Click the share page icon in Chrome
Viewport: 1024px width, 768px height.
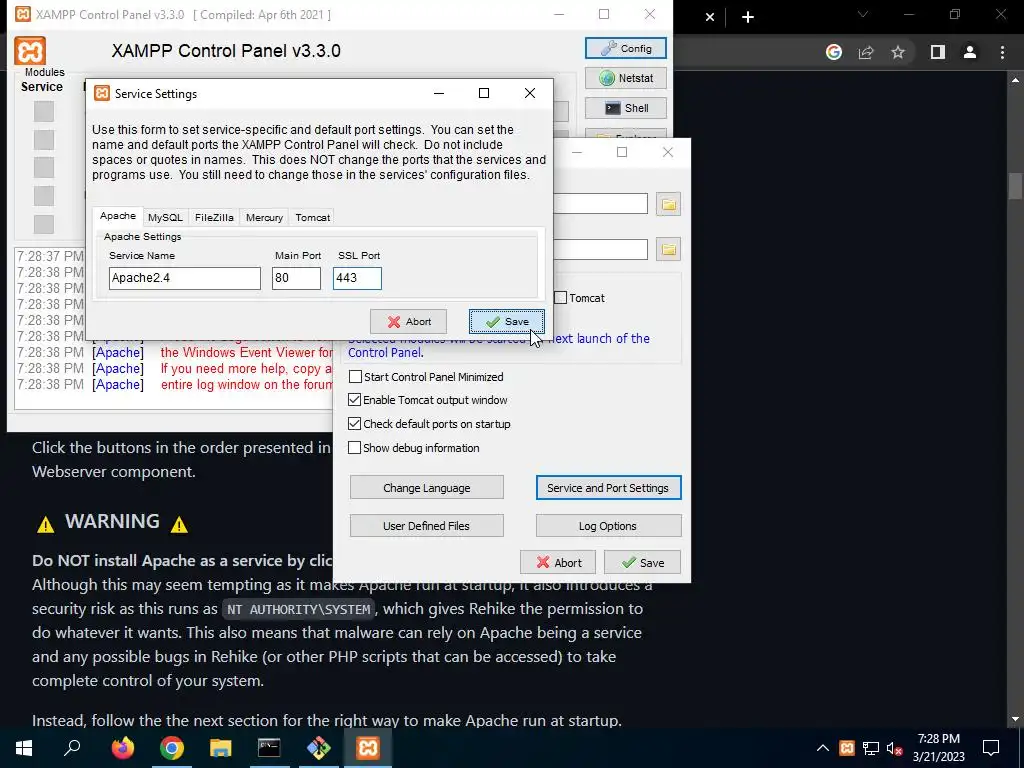click(866, 52)
